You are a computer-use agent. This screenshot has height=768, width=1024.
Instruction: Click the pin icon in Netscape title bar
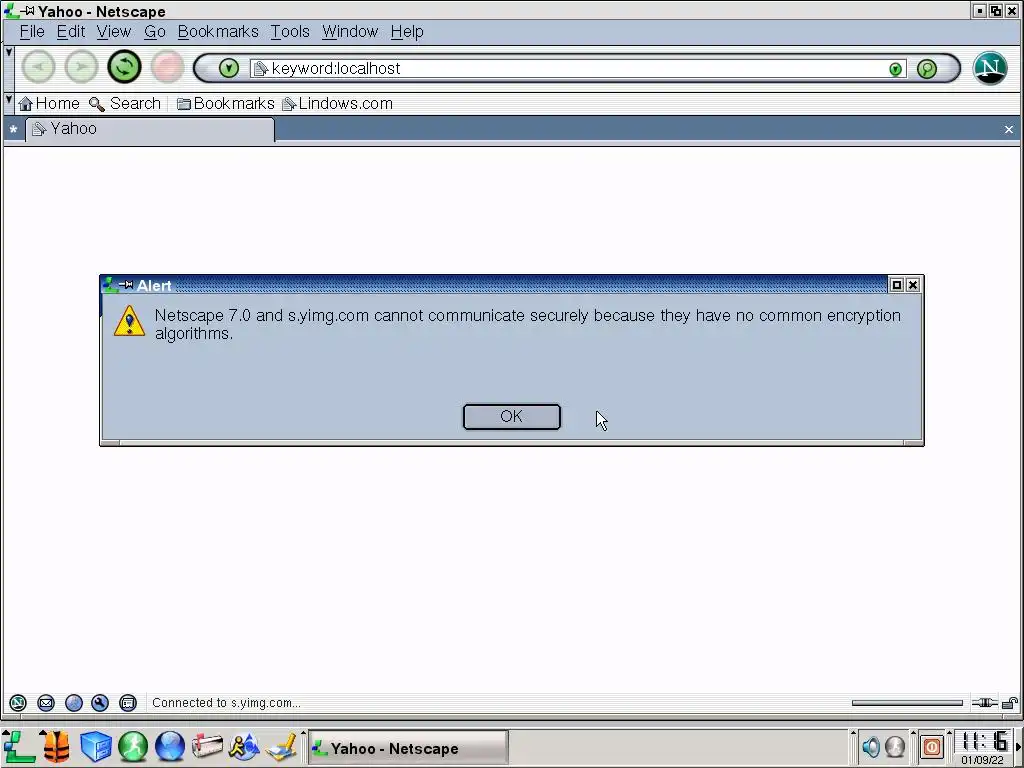pos(28,10)
